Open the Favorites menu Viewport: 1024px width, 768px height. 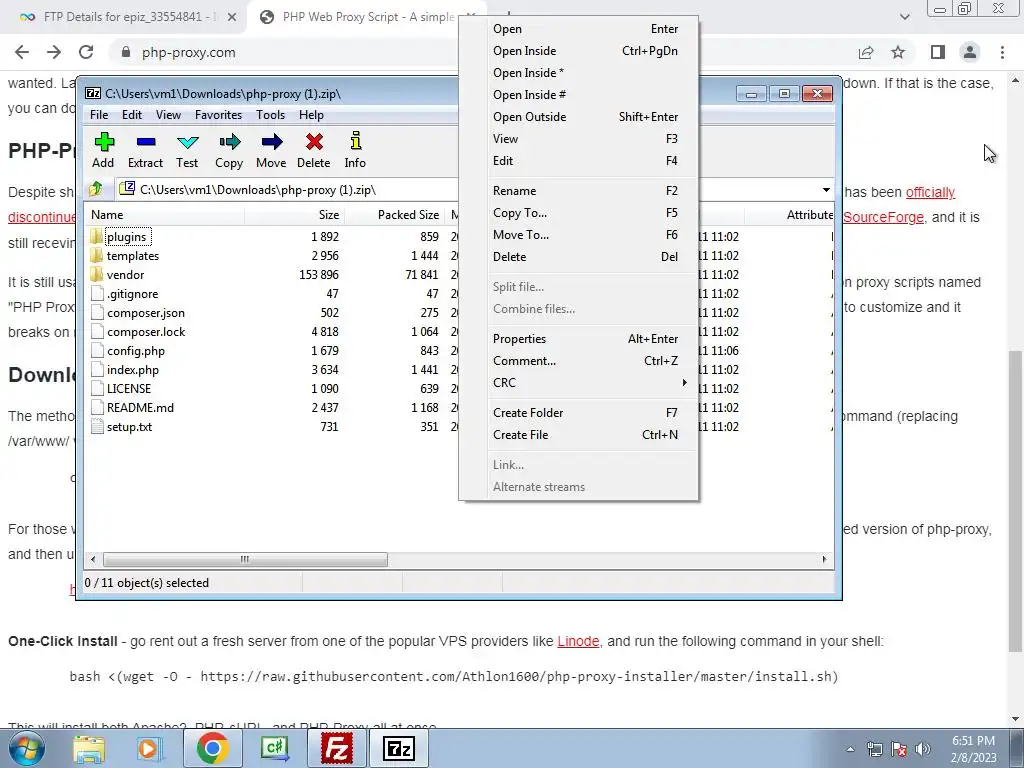pos(218,115)
